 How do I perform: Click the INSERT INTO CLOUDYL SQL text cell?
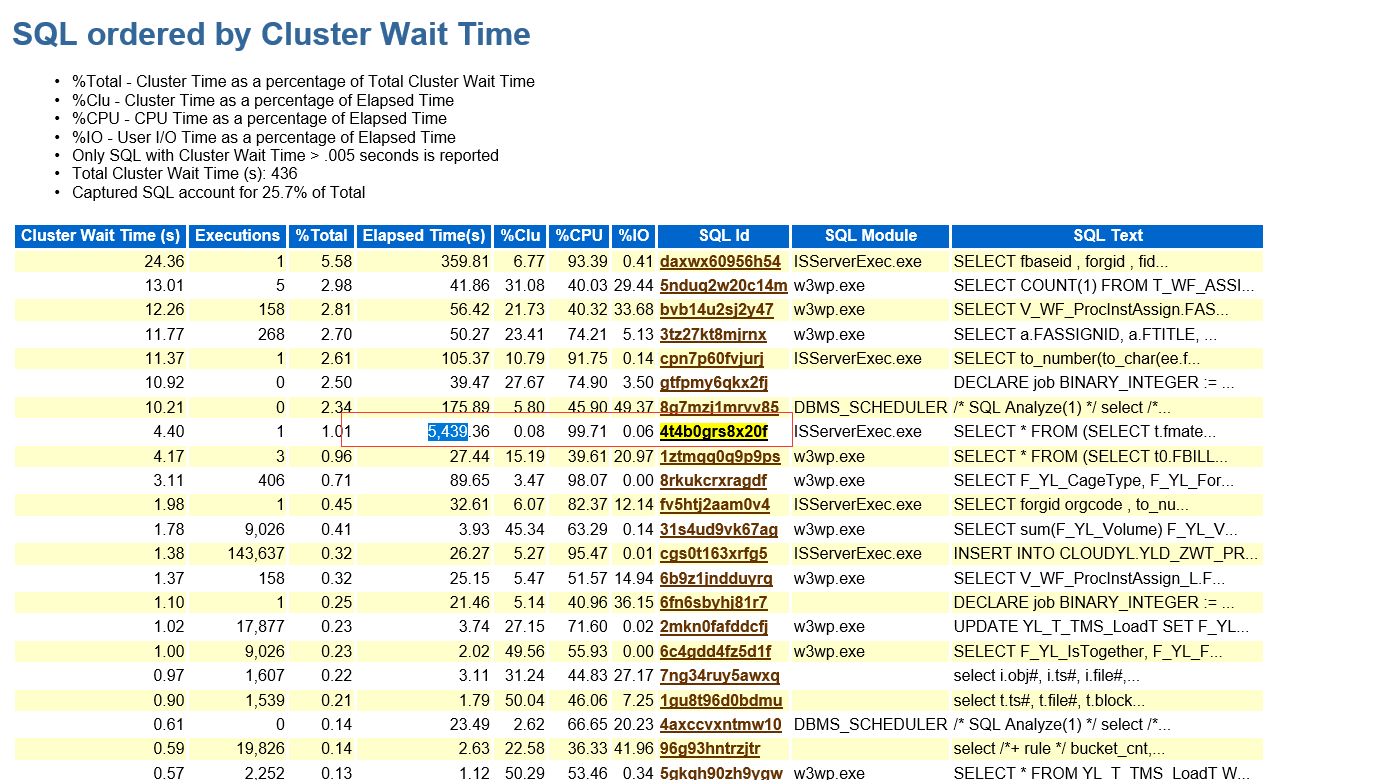click(x=1105, y=554)
